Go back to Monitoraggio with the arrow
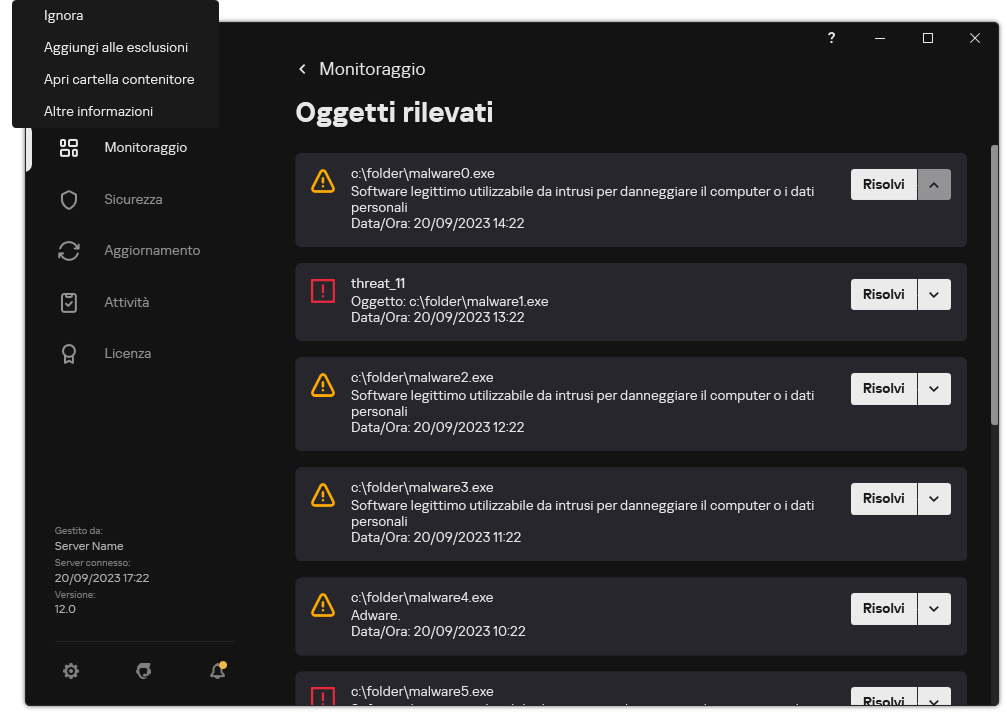The image size is (1007, 714). pyautogui.click(x=302, y=69)
